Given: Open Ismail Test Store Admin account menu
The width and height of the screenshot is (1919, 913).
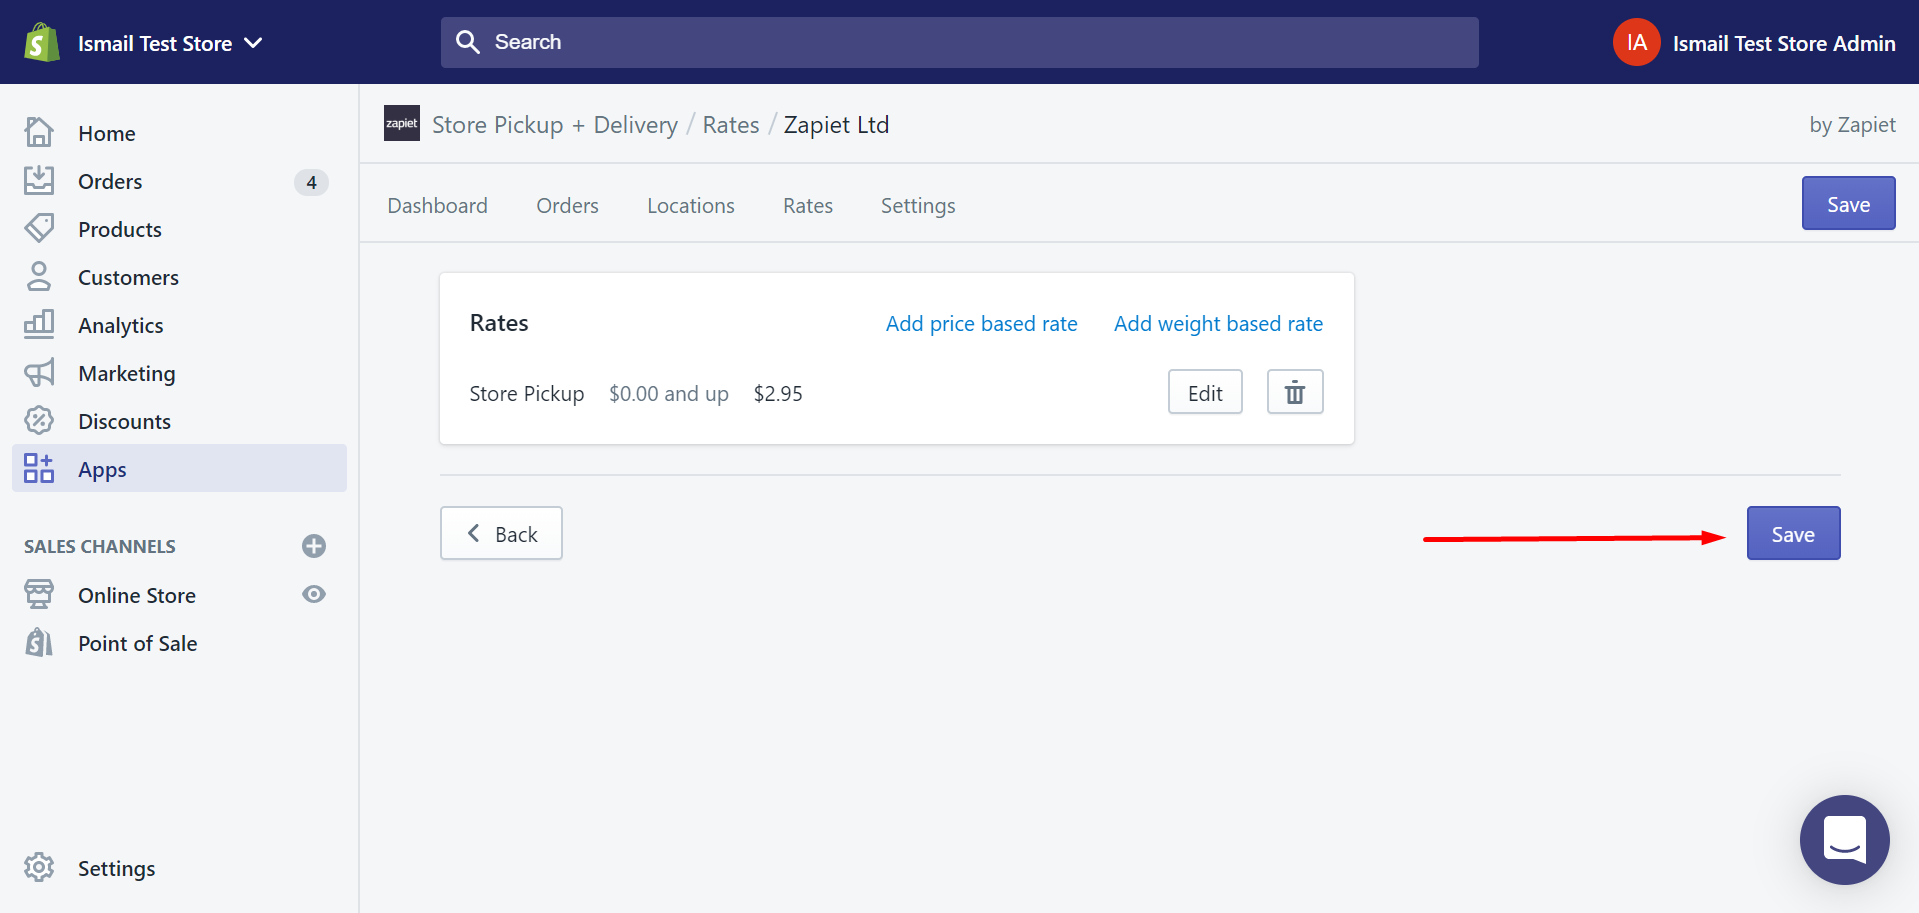Looking at the screenshot, I should (1783, 43).
